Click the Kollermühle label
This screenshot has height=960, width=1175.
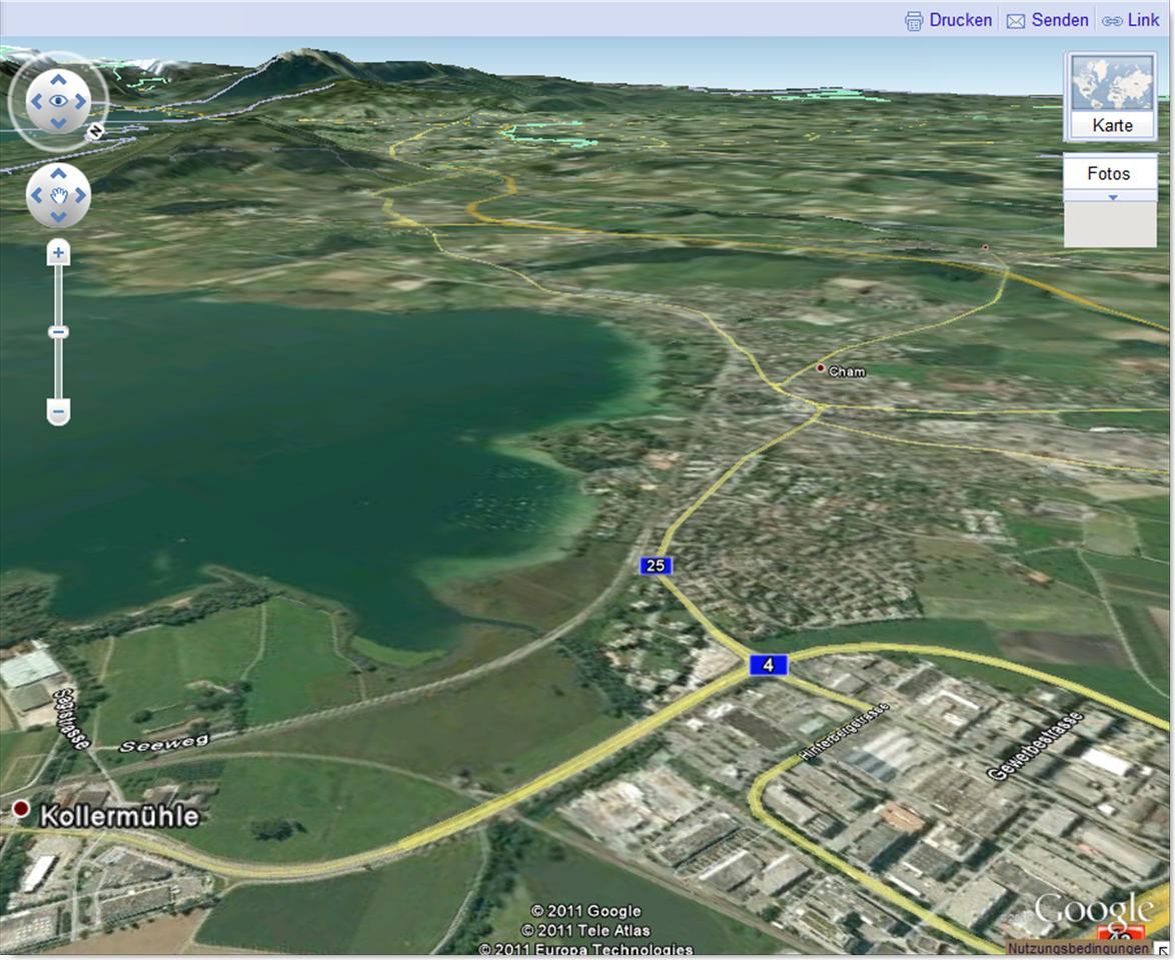coord(120,816)
